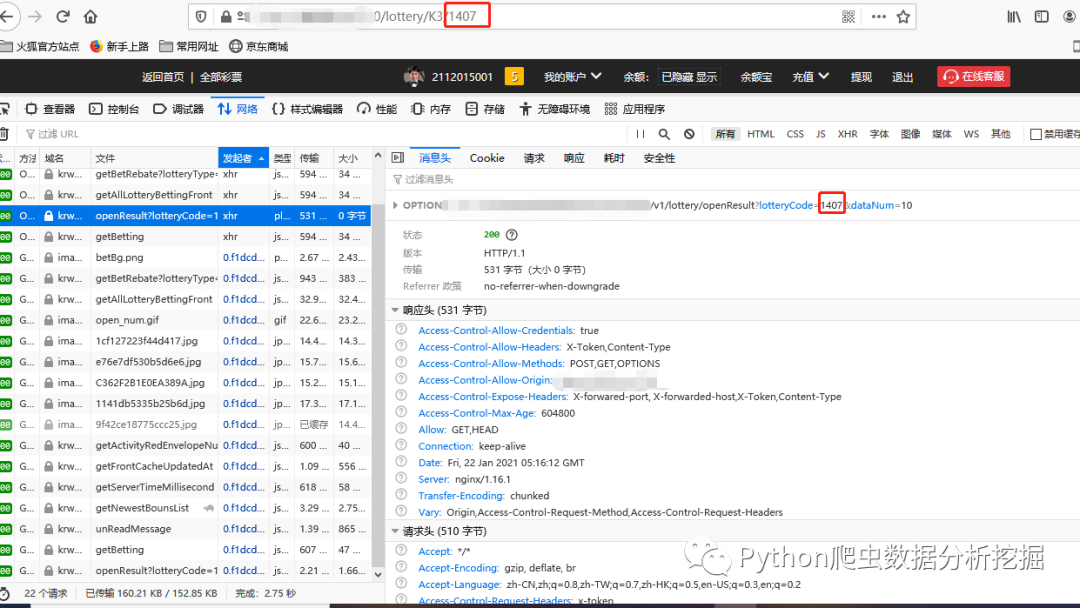Click the tracking protection shield icon
This screenshot has height=608, width=1080.
[201, 17]
